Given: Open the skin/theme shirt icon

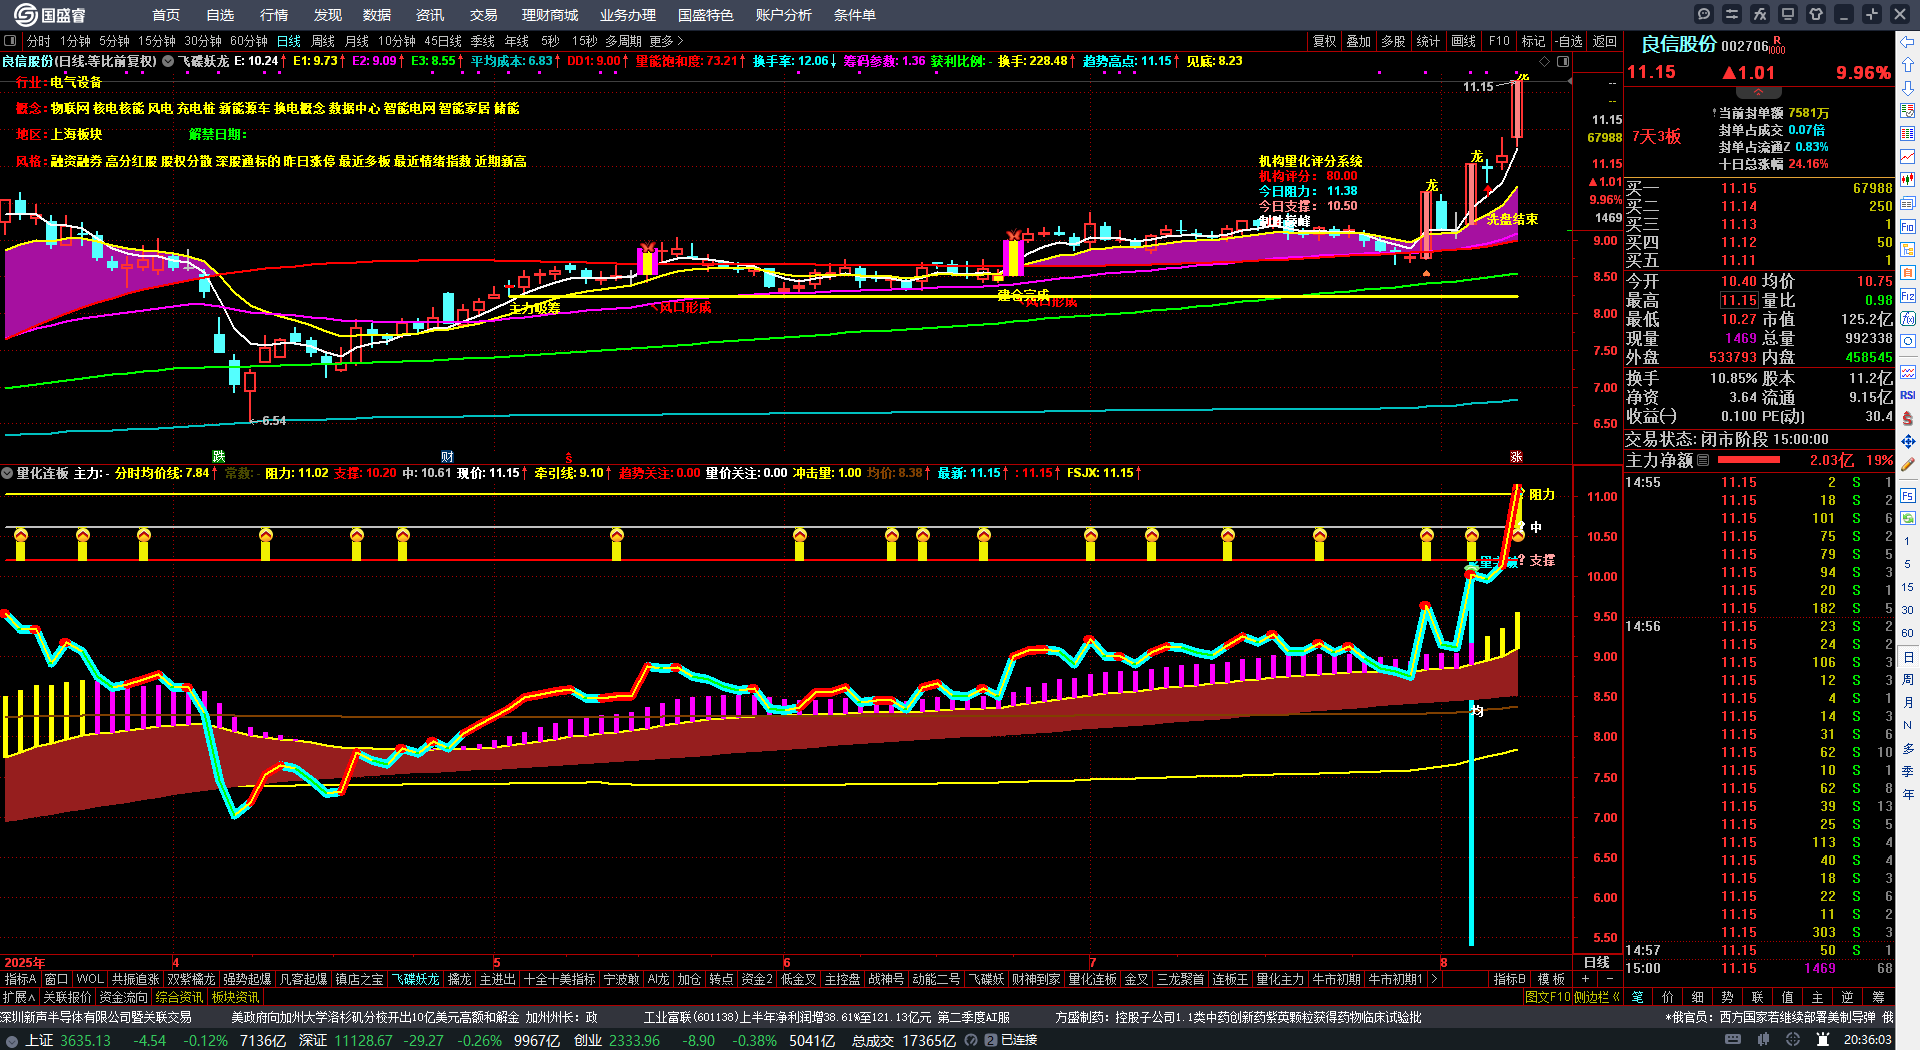Looking at the screenshot, I should coord(1816,14).
